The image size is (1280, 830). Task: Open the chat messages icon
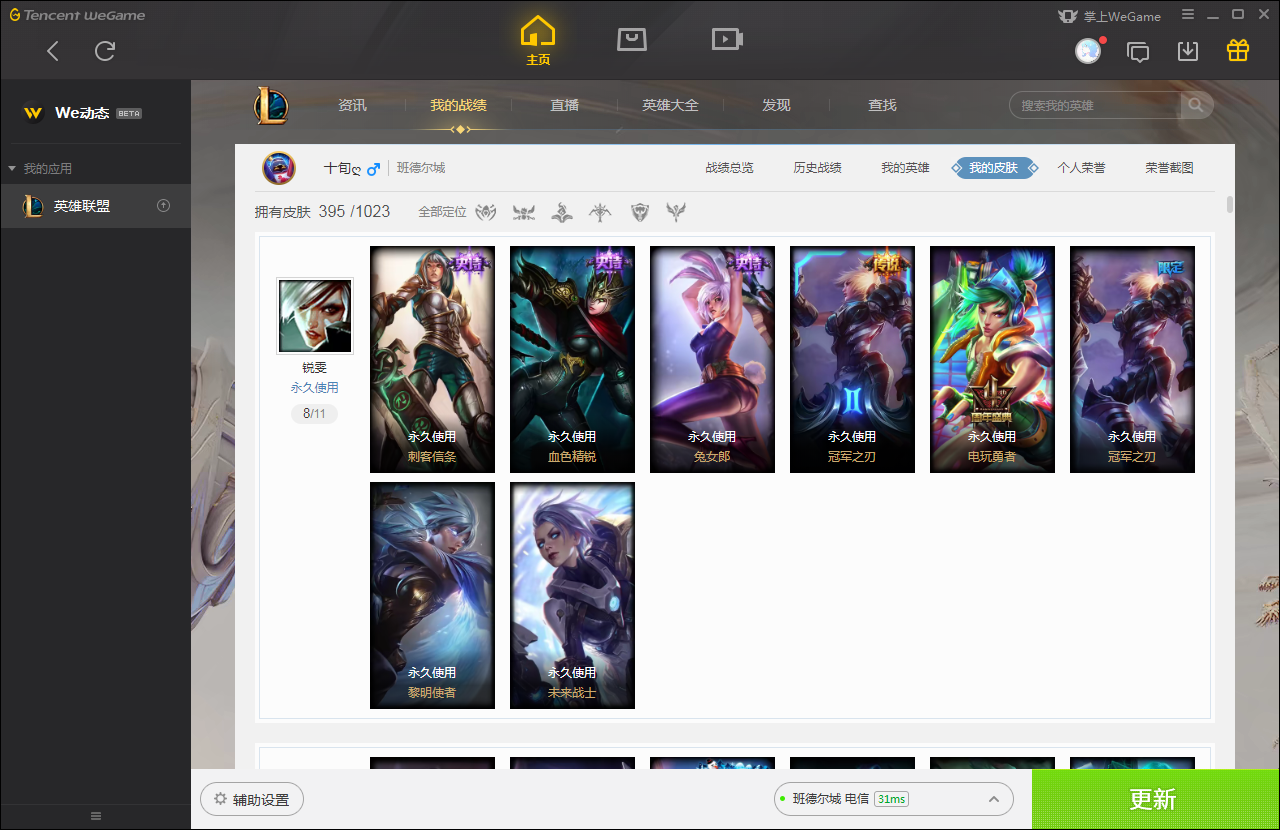pos(1138,51)
